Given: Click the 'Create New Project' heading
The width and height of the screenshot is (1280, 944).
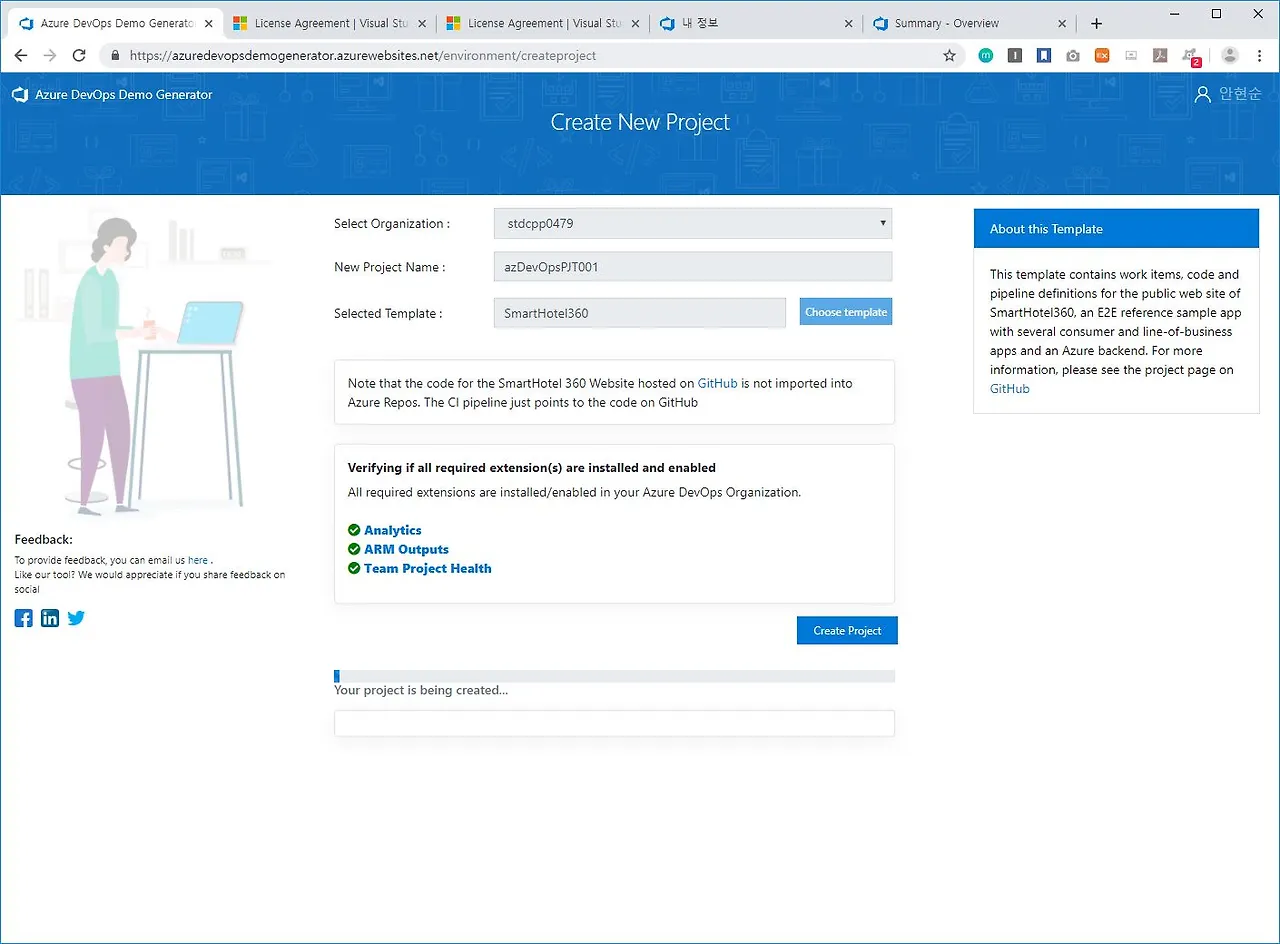Looking at the screenshot, I should point(640,122).
